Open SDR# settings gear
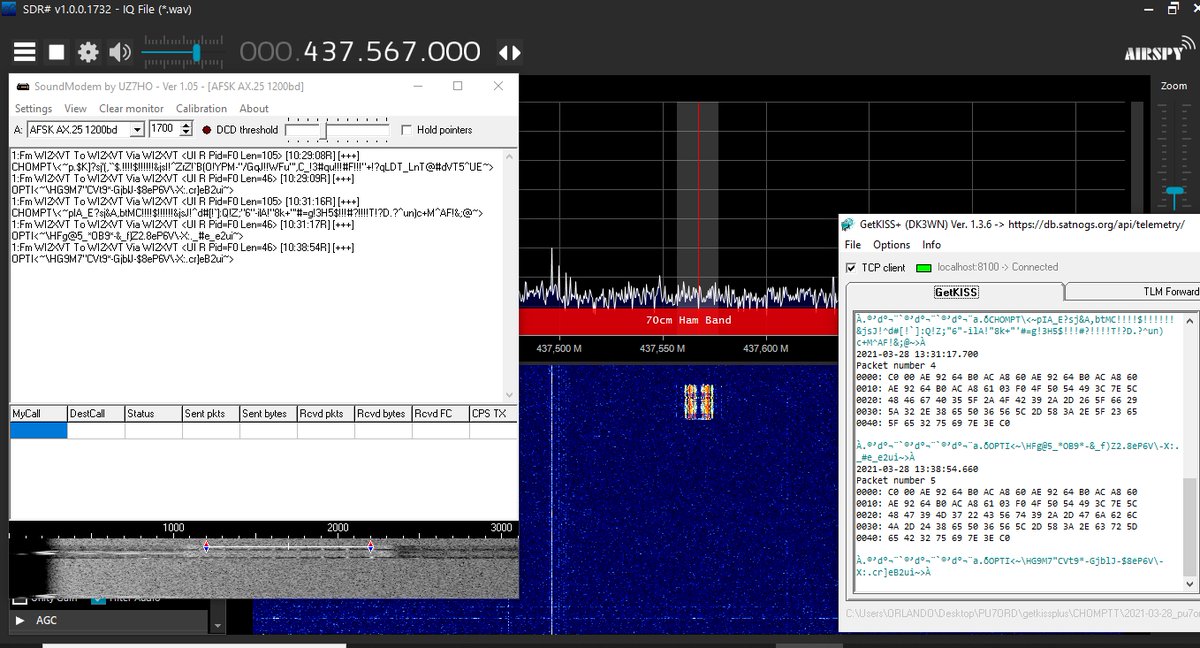 click(88, 52)
